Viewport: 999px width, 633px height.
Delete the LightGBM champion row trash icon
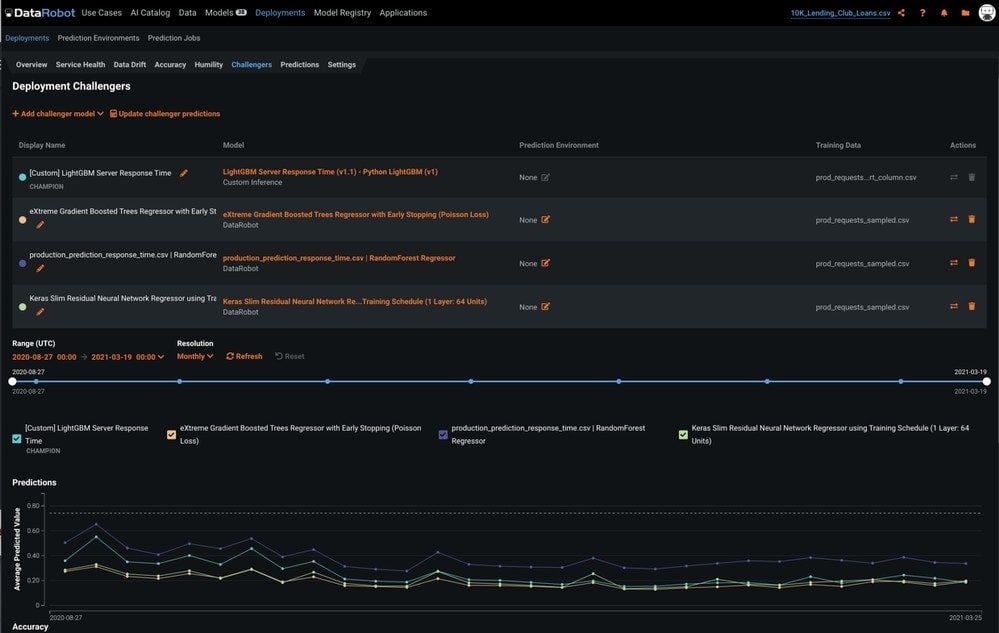click(972, 177)
